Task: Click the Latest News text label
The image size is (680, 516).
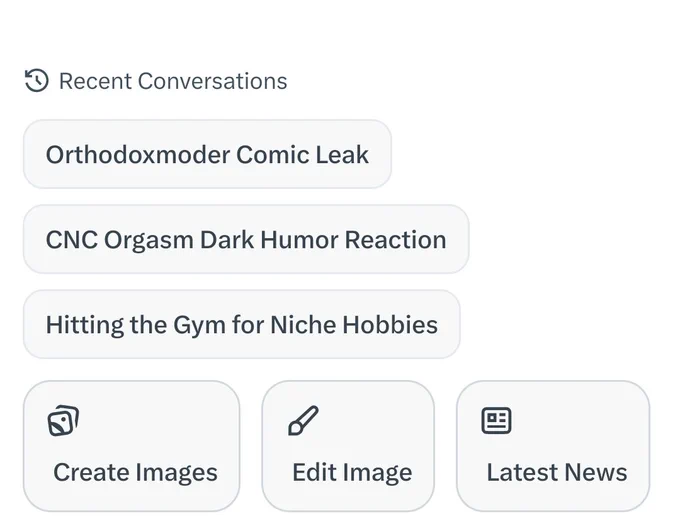Action: [557, 472]
